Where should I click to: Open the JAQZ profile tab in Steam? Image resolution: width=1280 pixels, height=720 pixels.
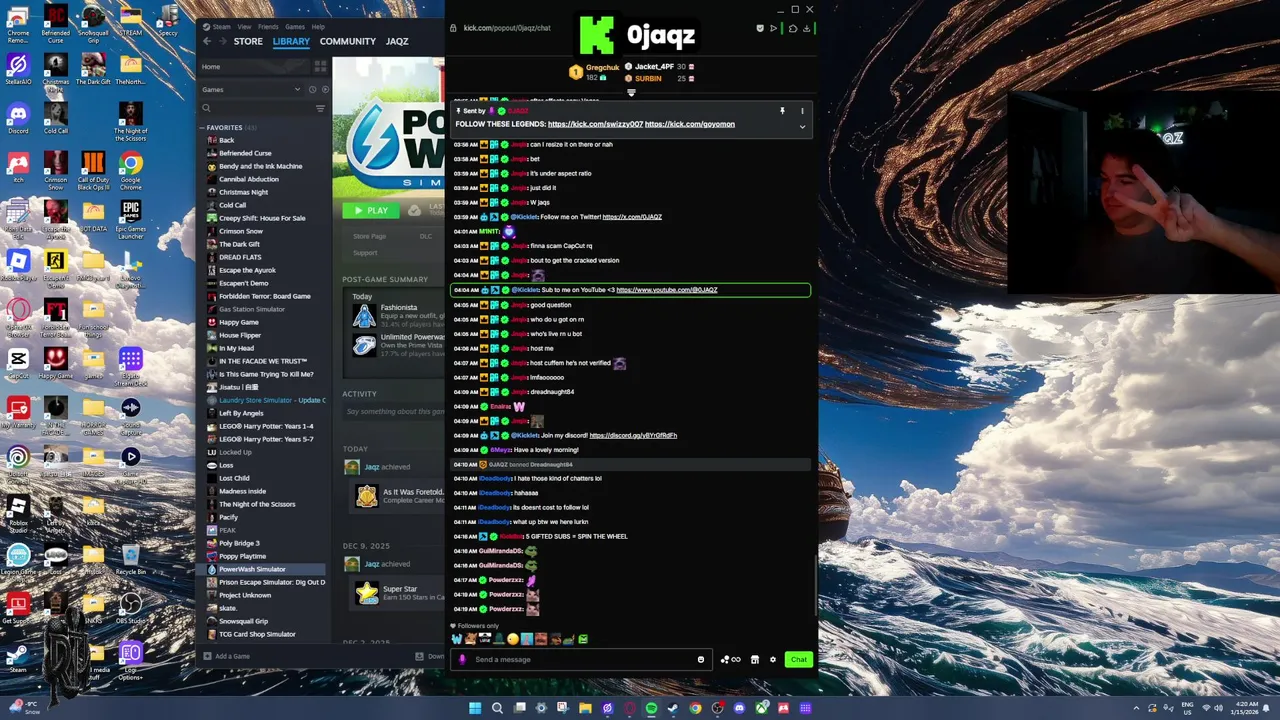397,41
